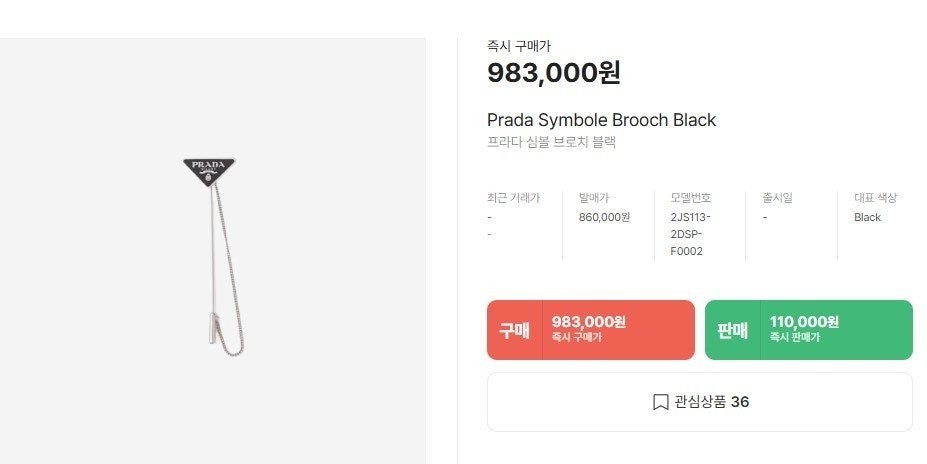Add item to 관심상품 wishlist

pyautogui.click(x=699, y=402)
